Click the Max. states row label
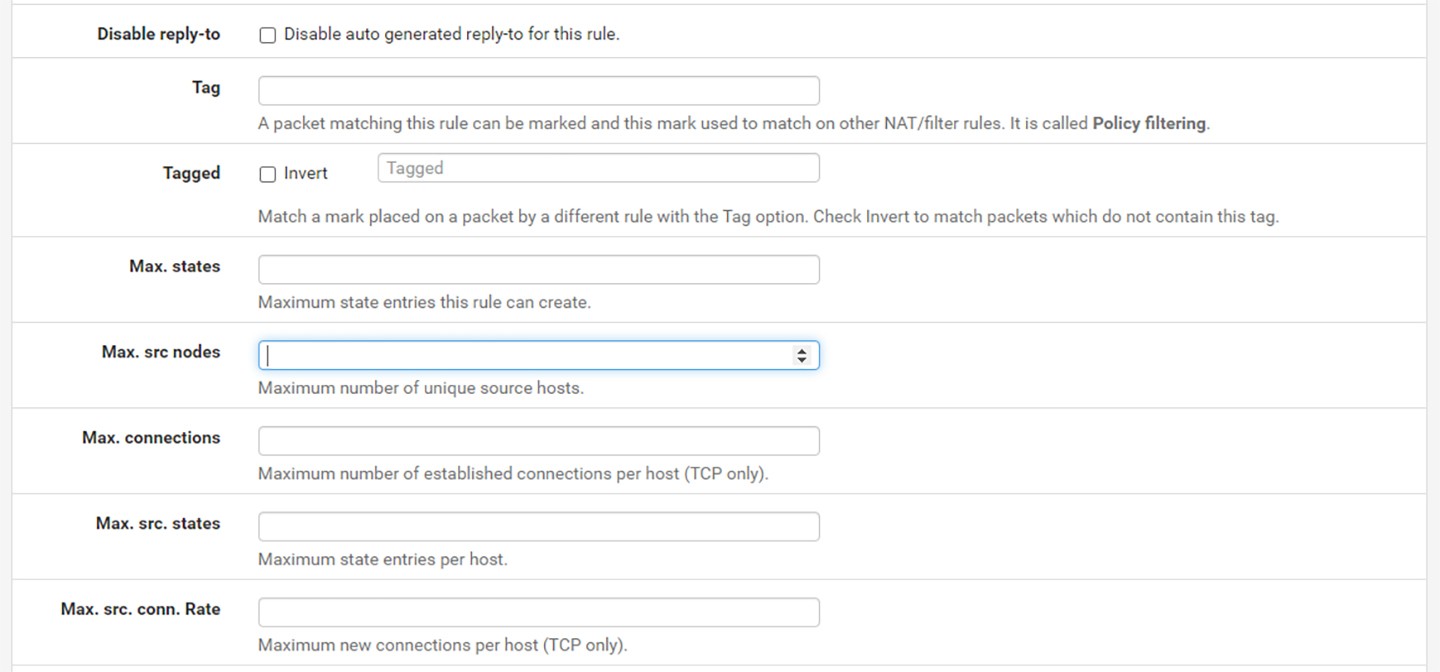The height and width of the screenshot is (672, 1440). tap(174, 266)
